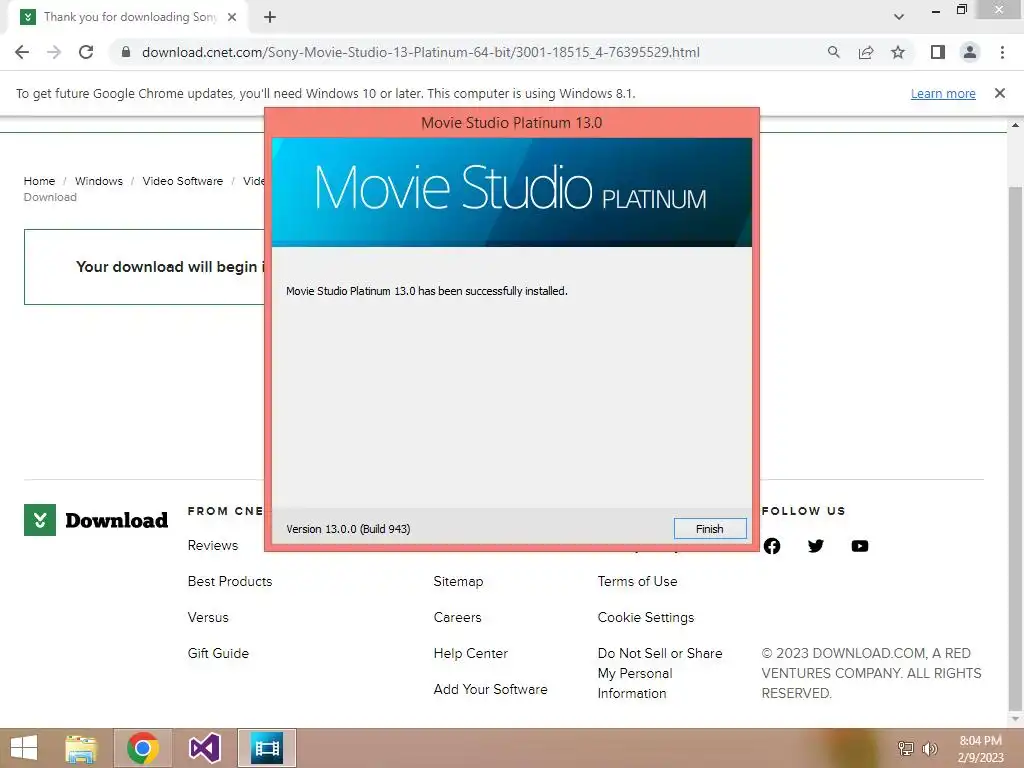Open Careers footer link

click(x=458, y=617)
